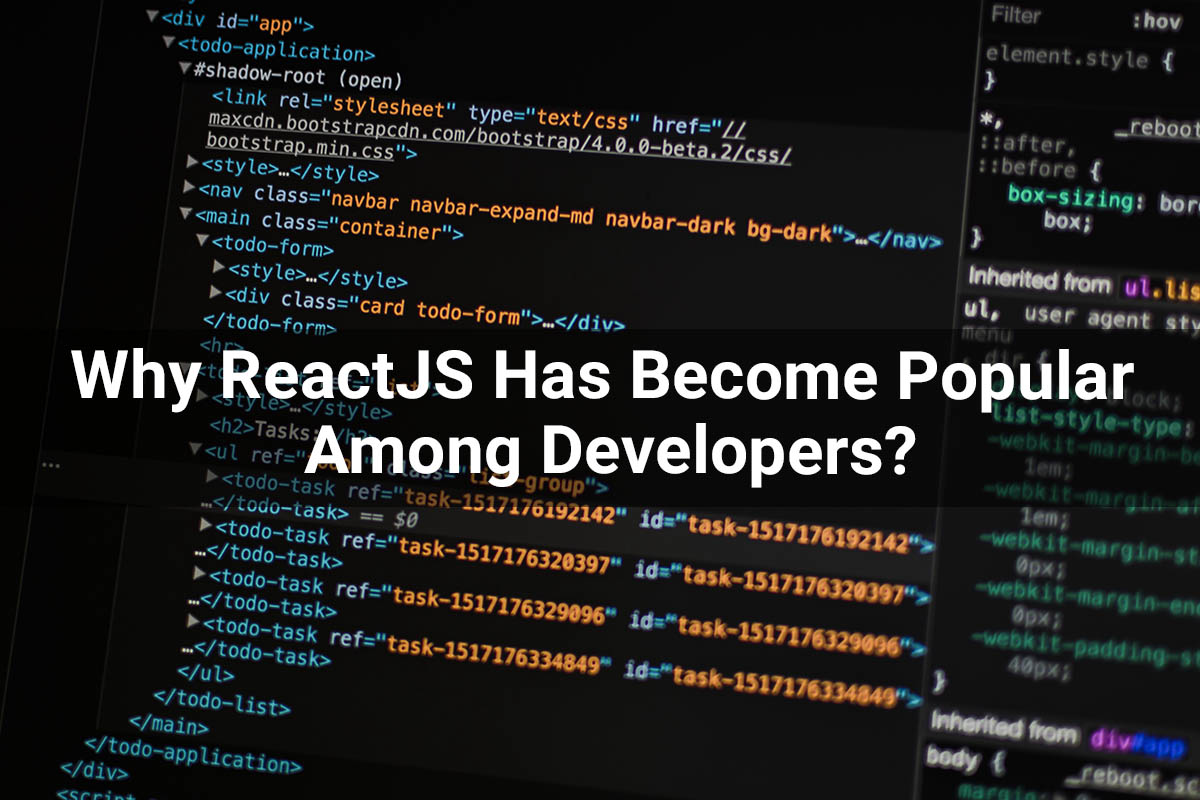Open the bootstrap.min.css link text
The height and width of the screenshot is (800, 1200).
(x=301, y=147)
